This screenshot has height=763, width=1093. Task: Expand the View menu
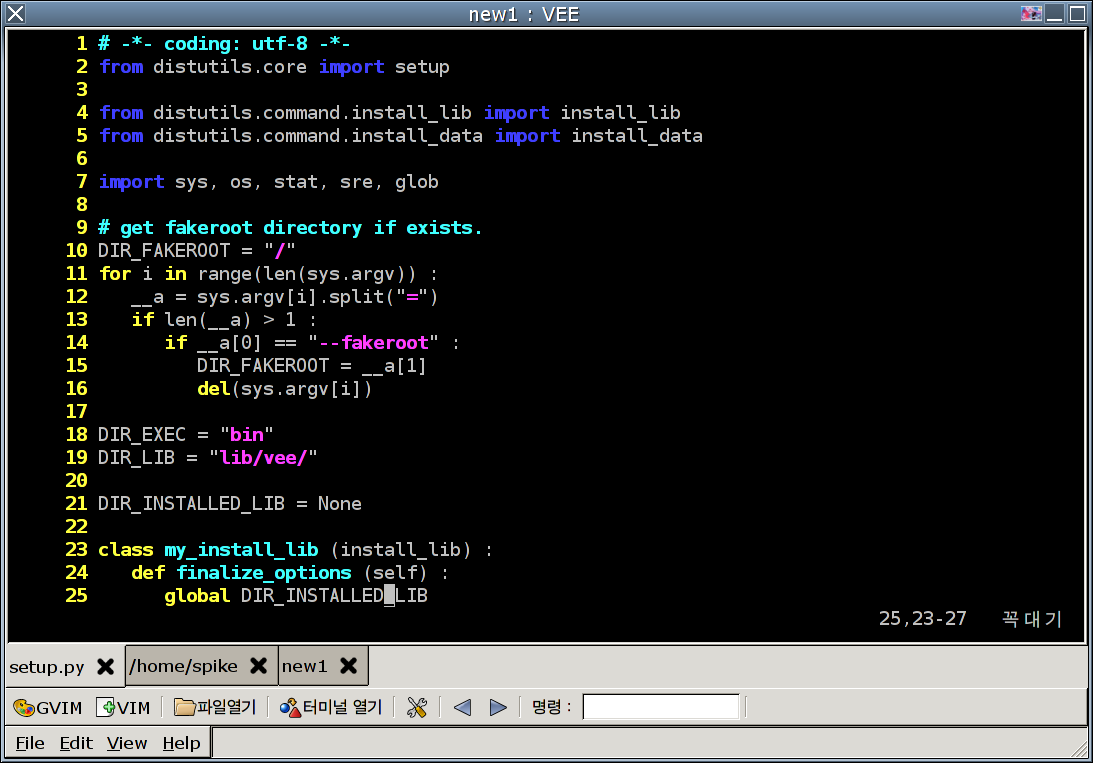click(x=127, y=743)
